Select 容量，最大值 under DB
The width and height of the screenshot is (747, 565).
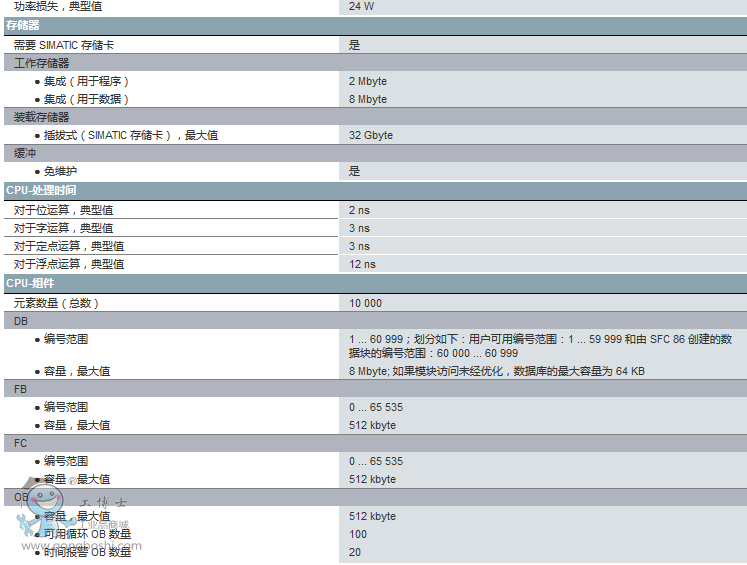tap(77, 371)
